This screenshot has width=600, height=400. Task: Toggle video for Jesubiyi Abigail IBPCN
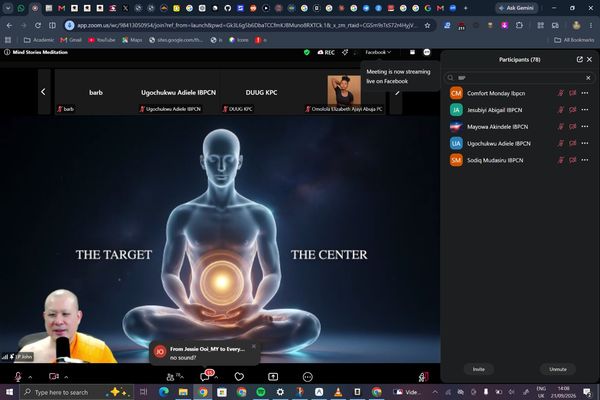point(572,110)
